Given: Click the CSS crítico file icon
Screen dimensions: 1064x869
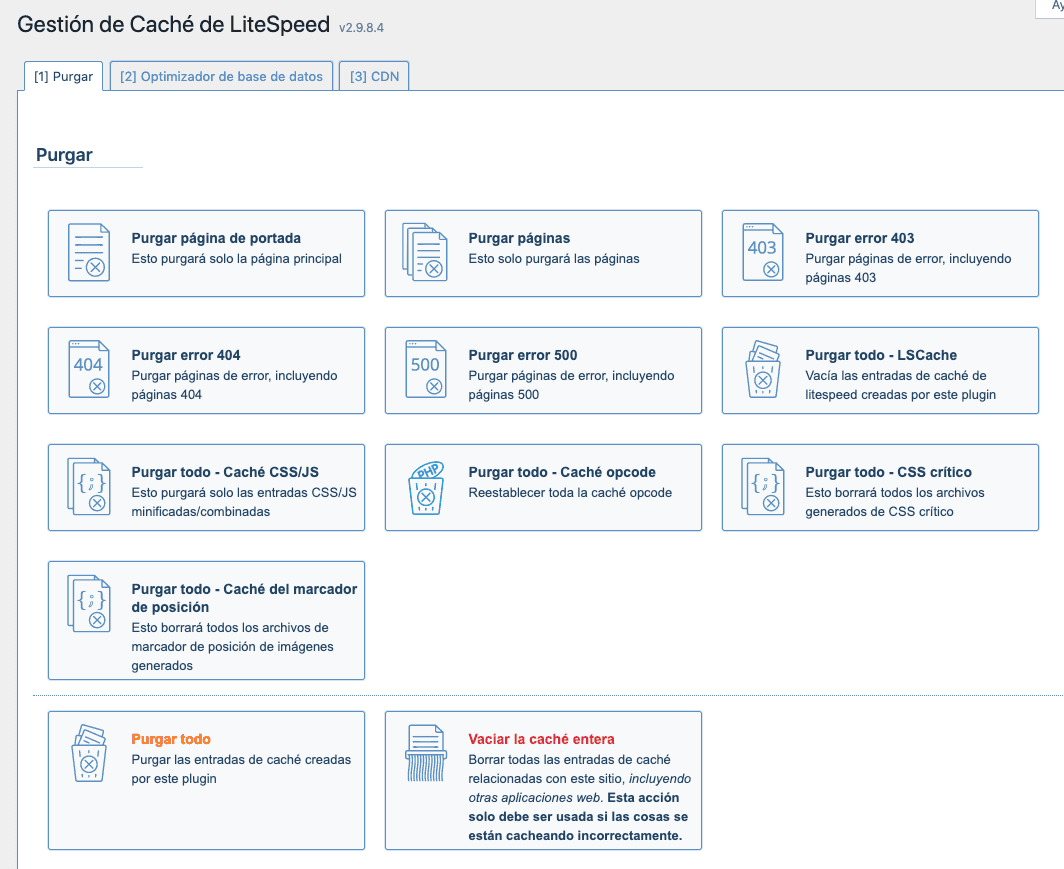Looking at the screenshot, I should (x=762, y=487).
